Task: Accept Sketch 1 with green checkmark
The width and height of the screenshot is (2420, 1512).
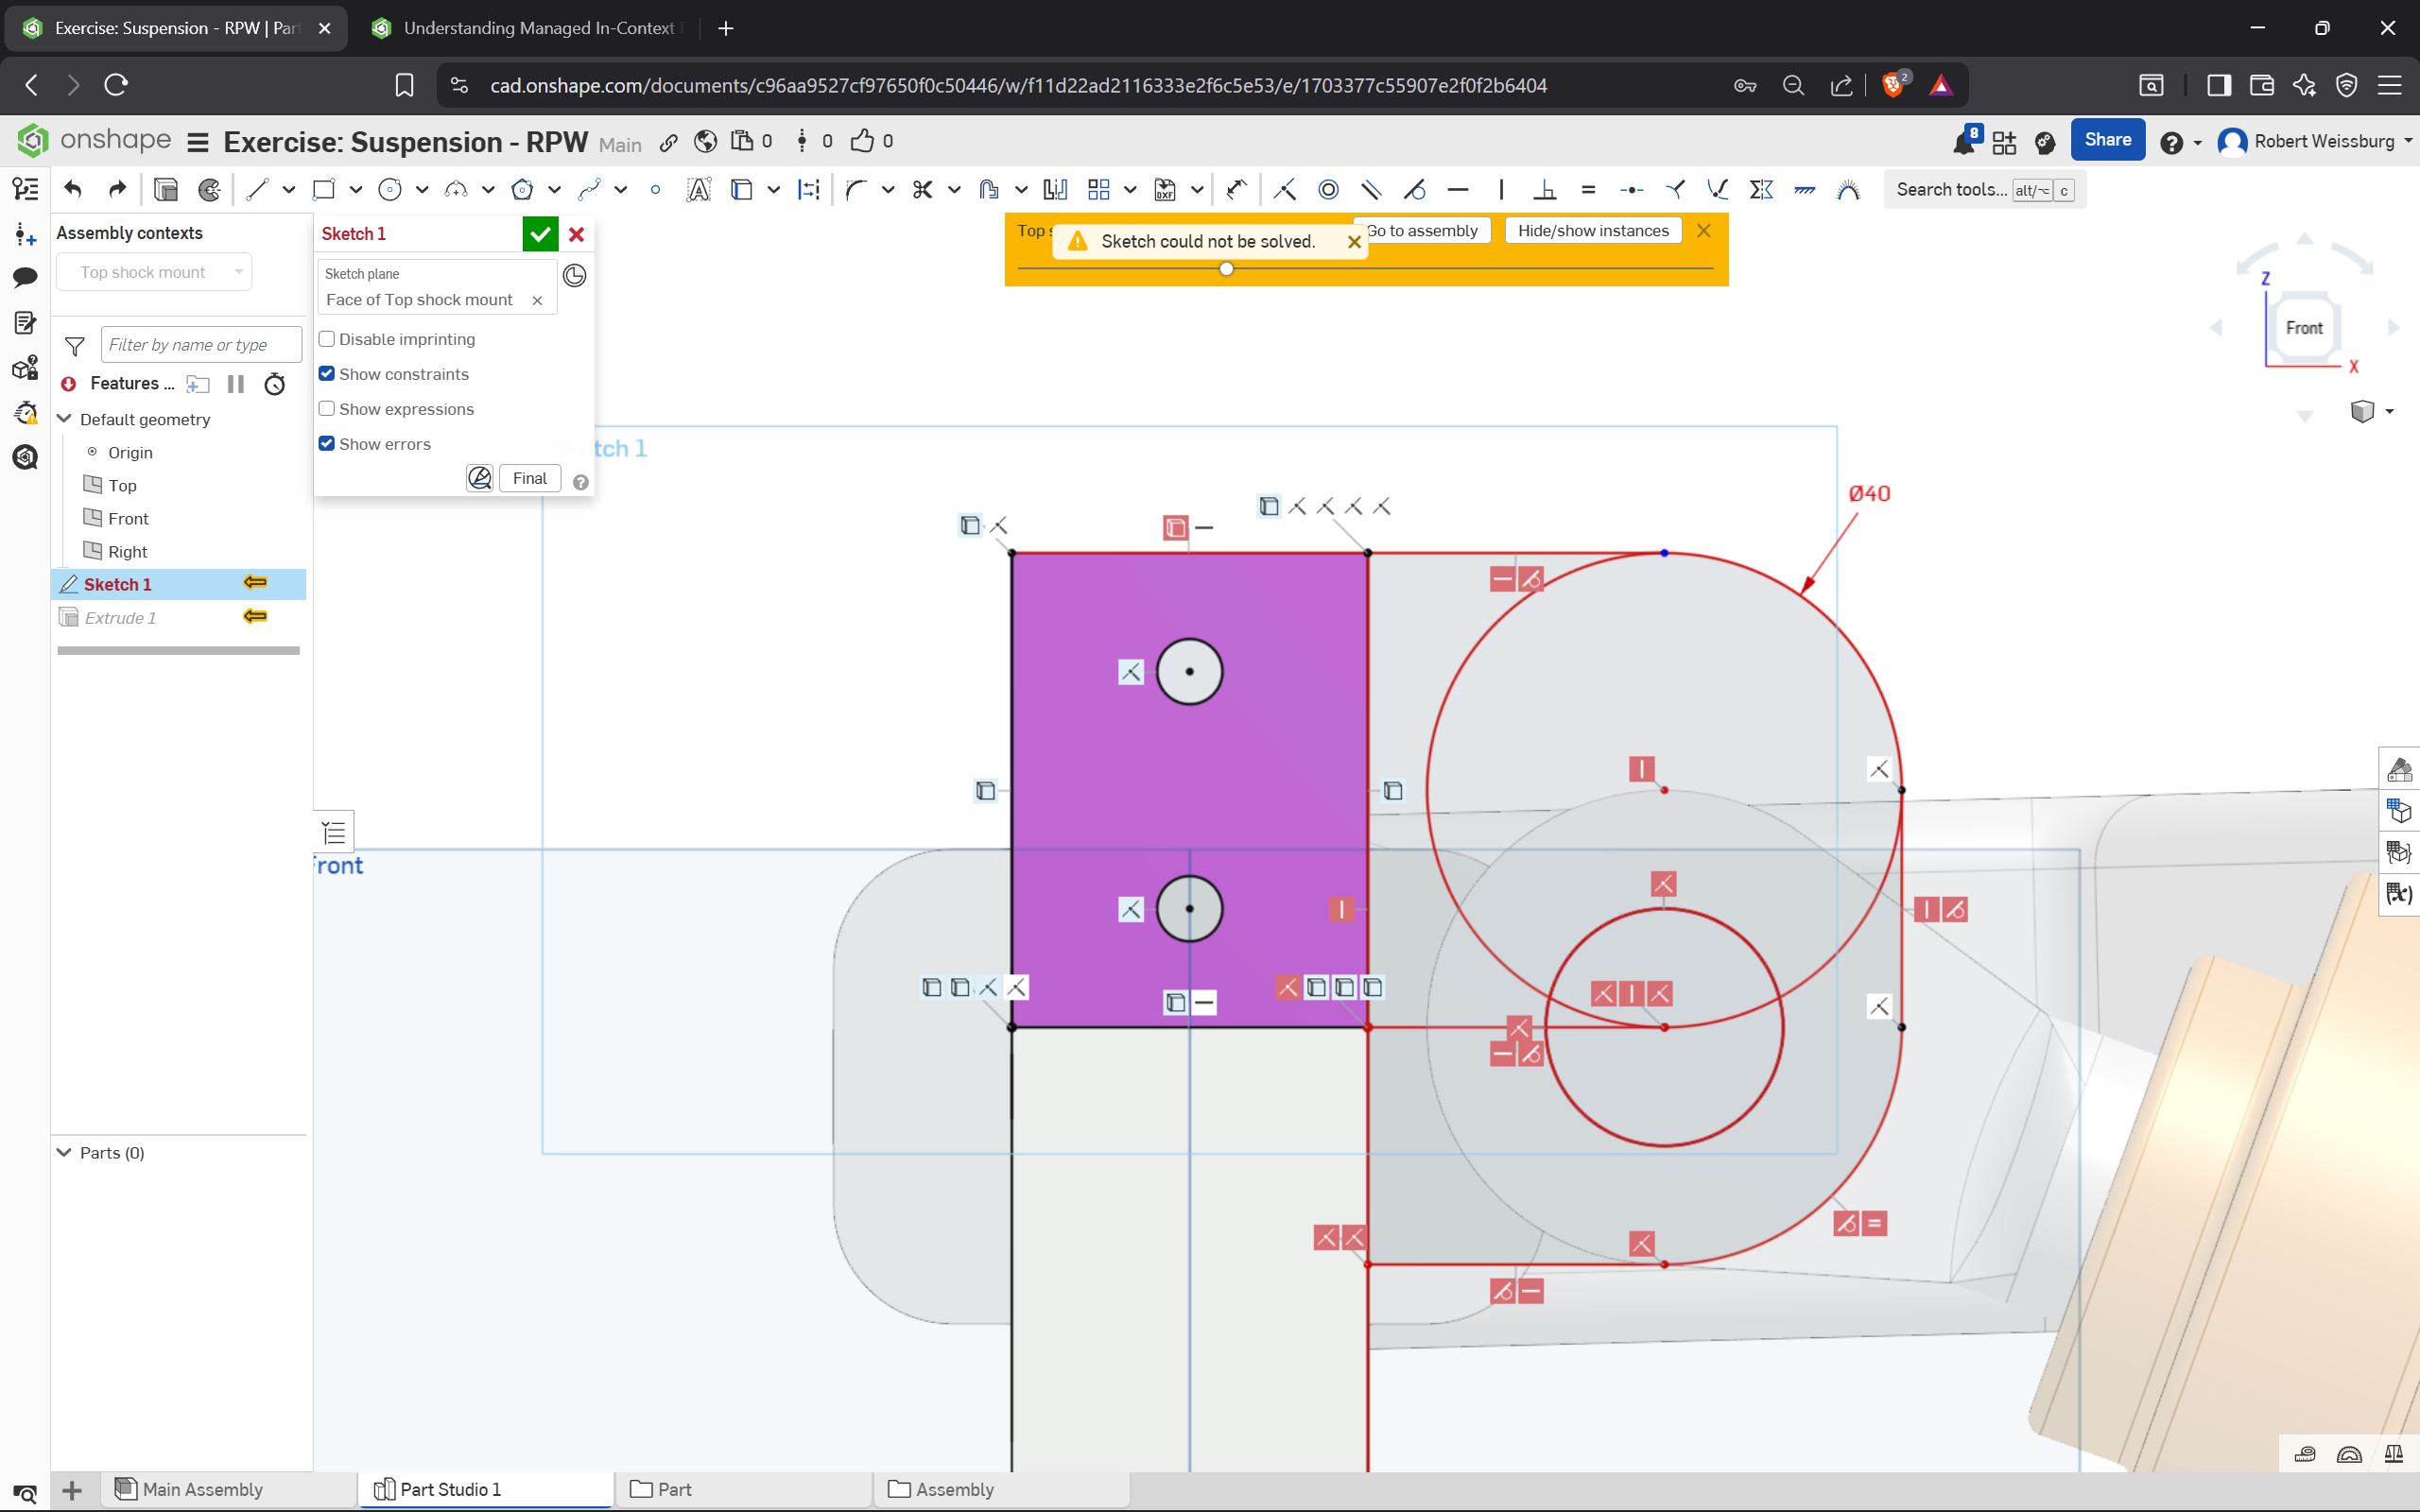Action: pos(540,234)
